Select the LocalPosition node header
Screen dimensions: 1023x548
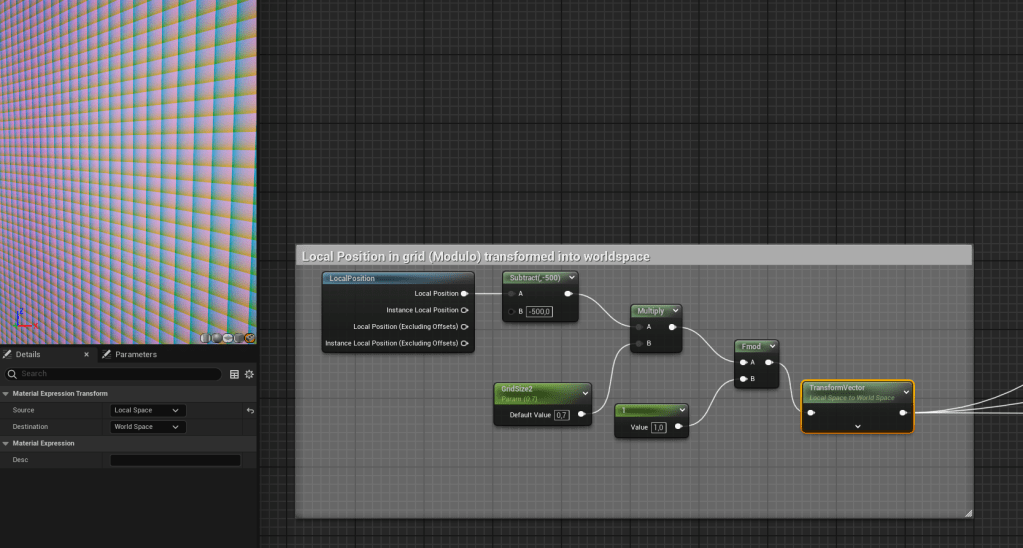click(x=397, y=278)
